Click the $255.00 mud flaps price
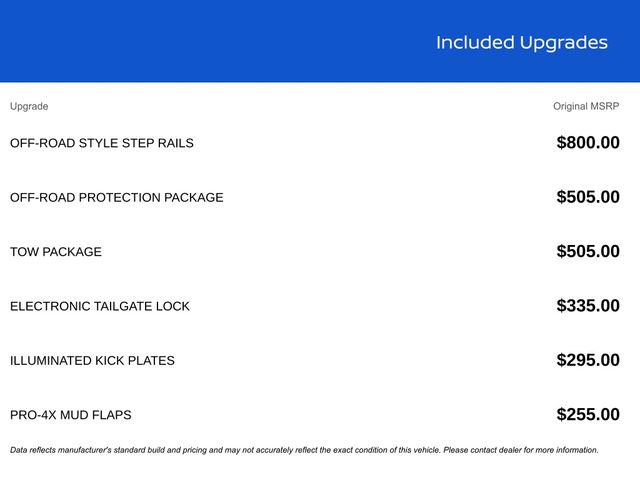The image size is (640, 480). coord(588,415)
